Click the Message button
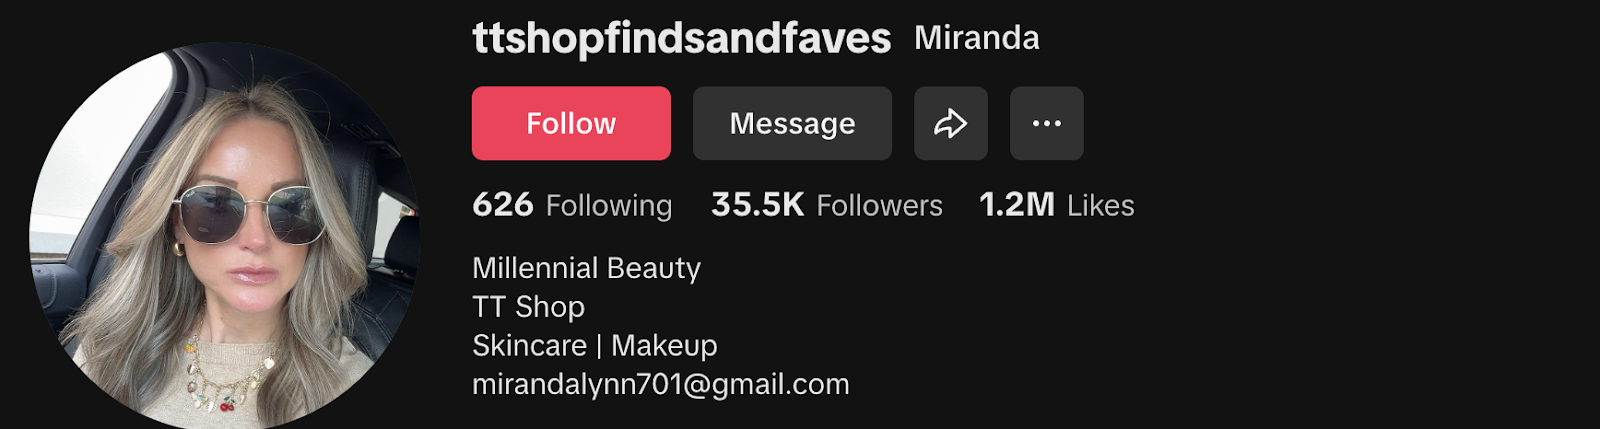 click(792, 123)
